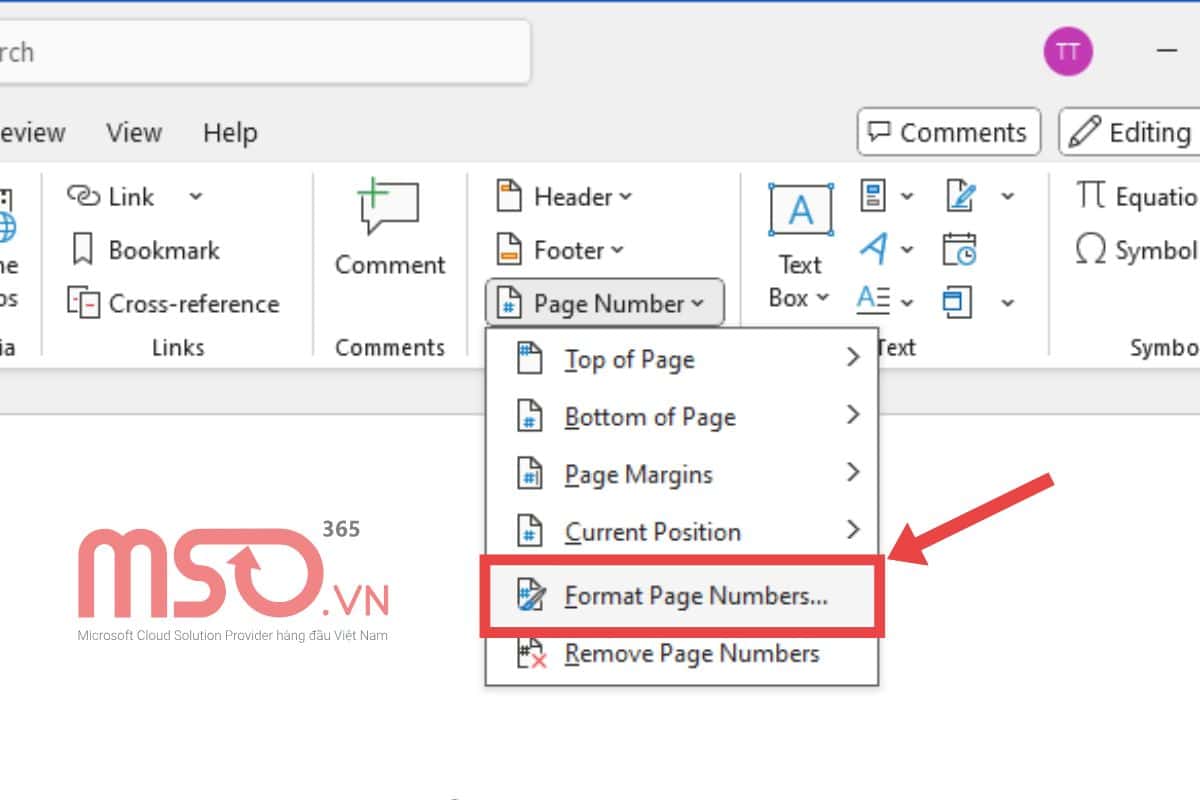Viewport: 1200px width, 800px height.
Task: Expand the Quick Parts dropdown arrow
Action: click(907, 197)
